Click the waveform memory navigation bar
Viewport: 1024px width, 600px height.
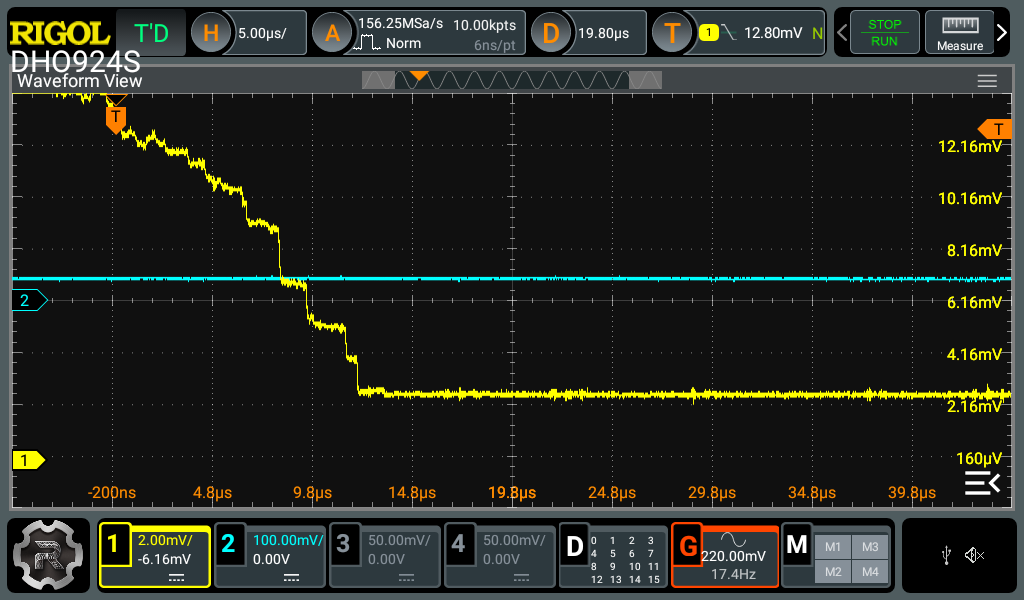(x=511, y=80)
